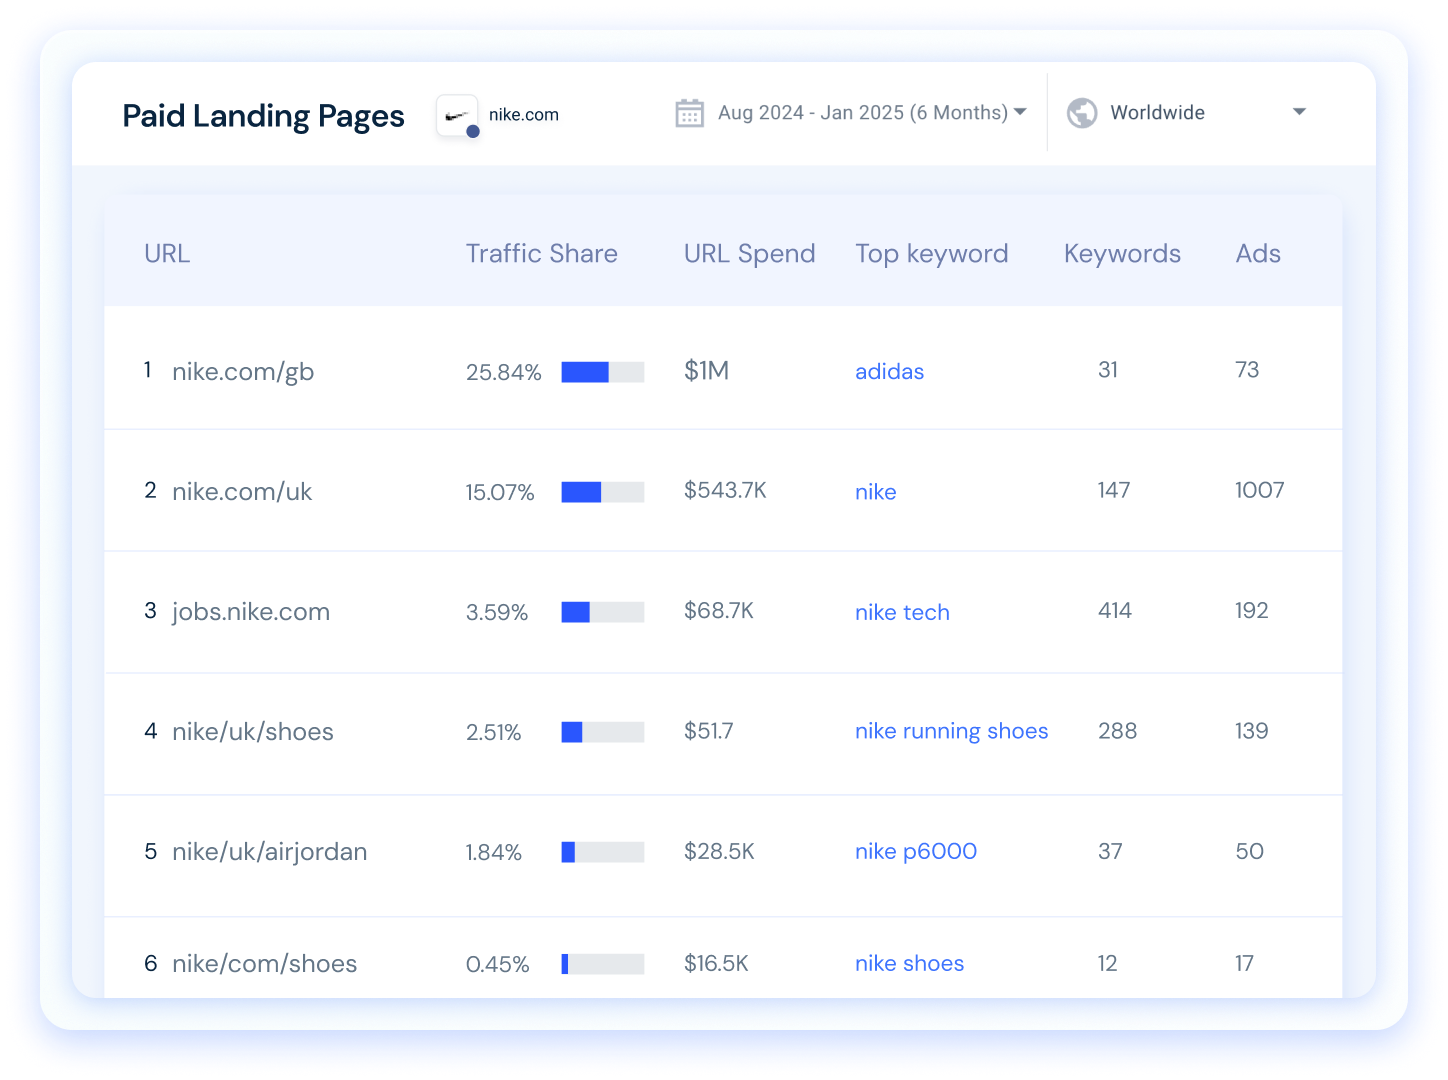Click the globe icon beside Worldwide

[x=1082, y=113]
